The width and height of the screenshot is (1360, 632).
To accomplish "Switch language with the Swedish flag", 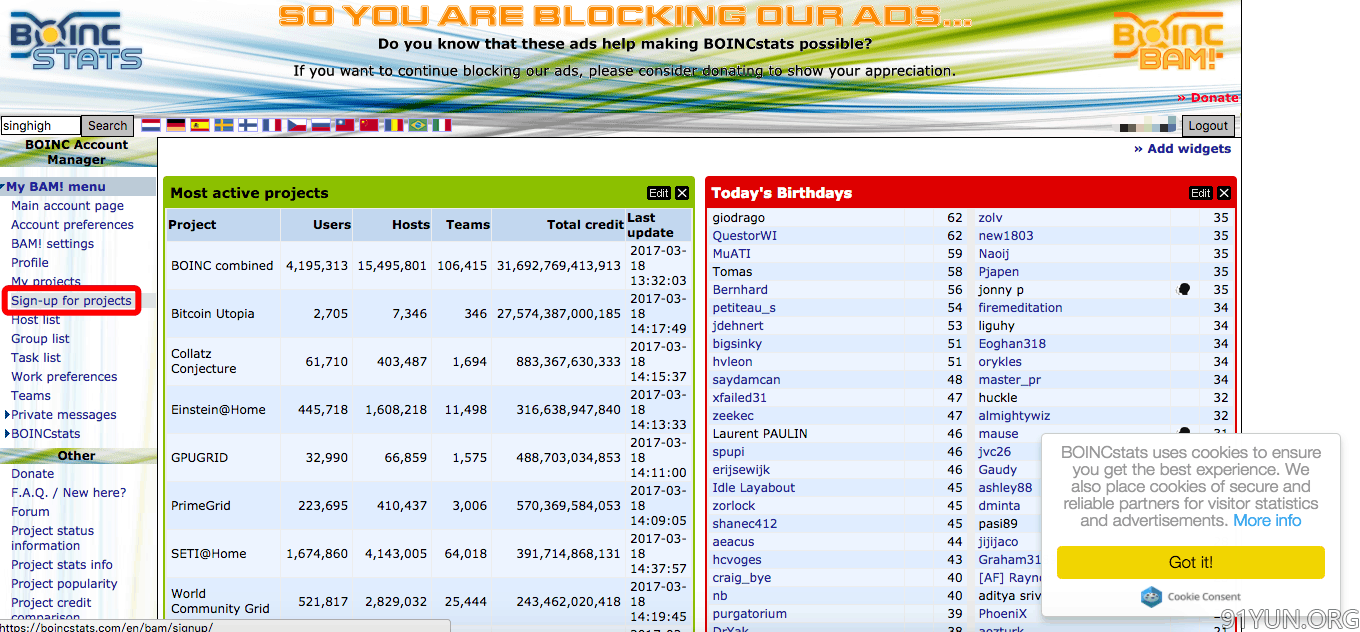I will pos(224,125).
